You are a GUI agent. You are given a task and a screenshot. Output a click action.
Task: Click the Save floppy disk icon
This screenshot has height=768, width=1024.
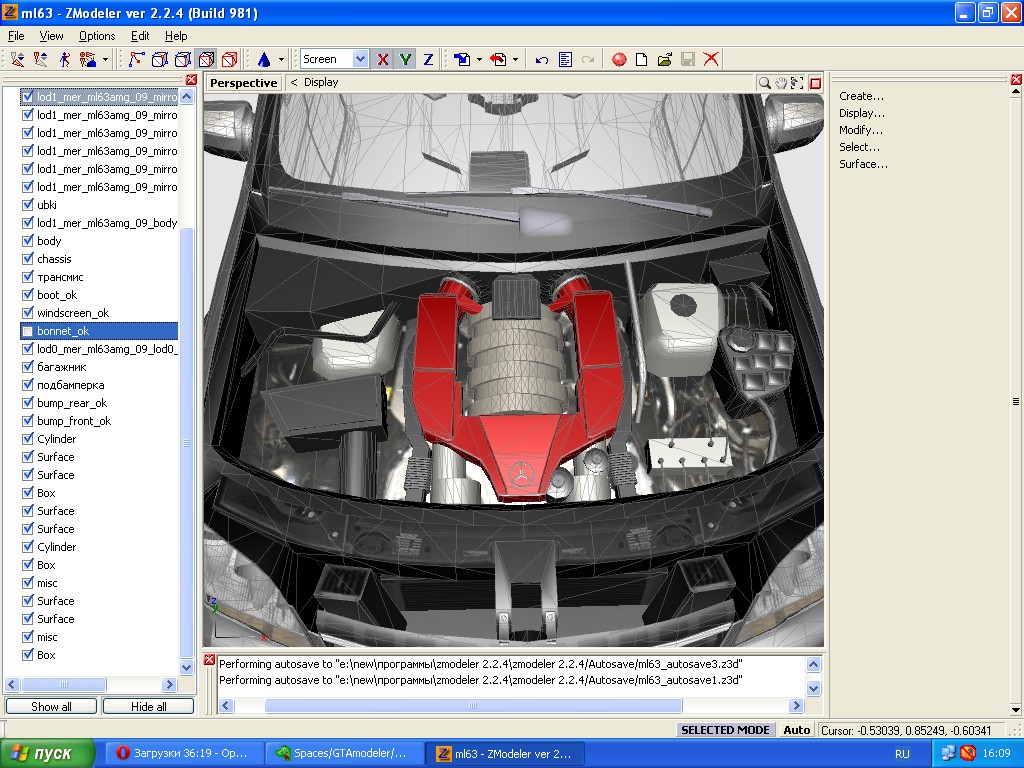[688, 59]
